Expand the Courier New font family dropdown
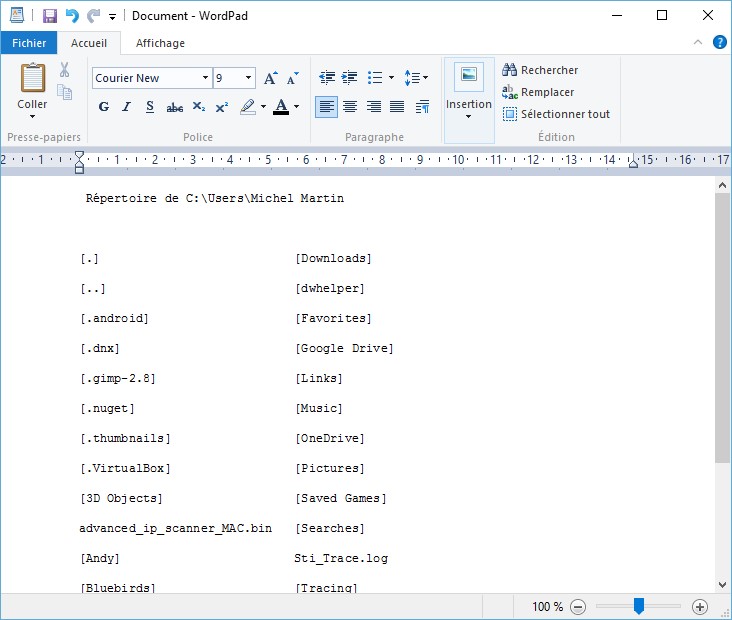 pyautogui.click(x=205, y=78)
